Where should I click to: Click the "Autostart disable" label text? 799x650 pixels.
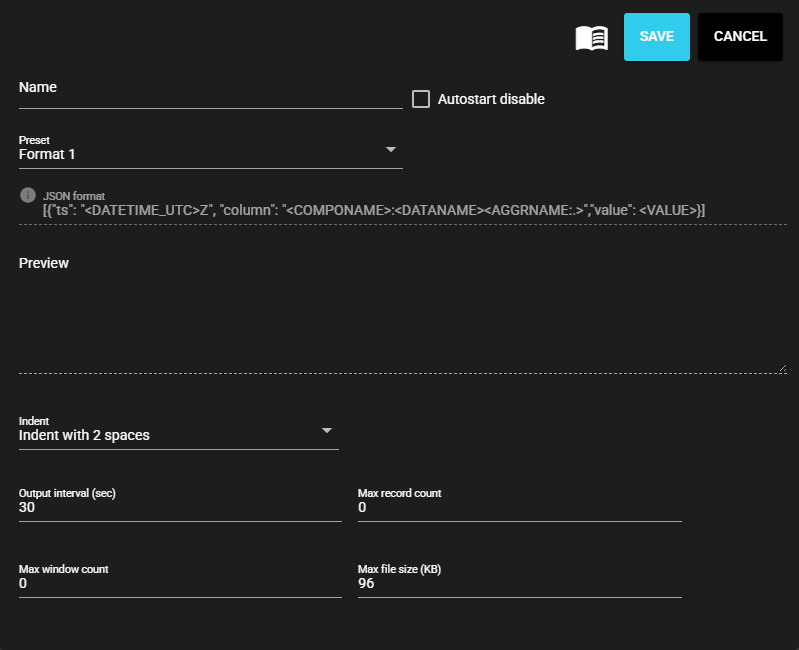(x=491, y=99)
